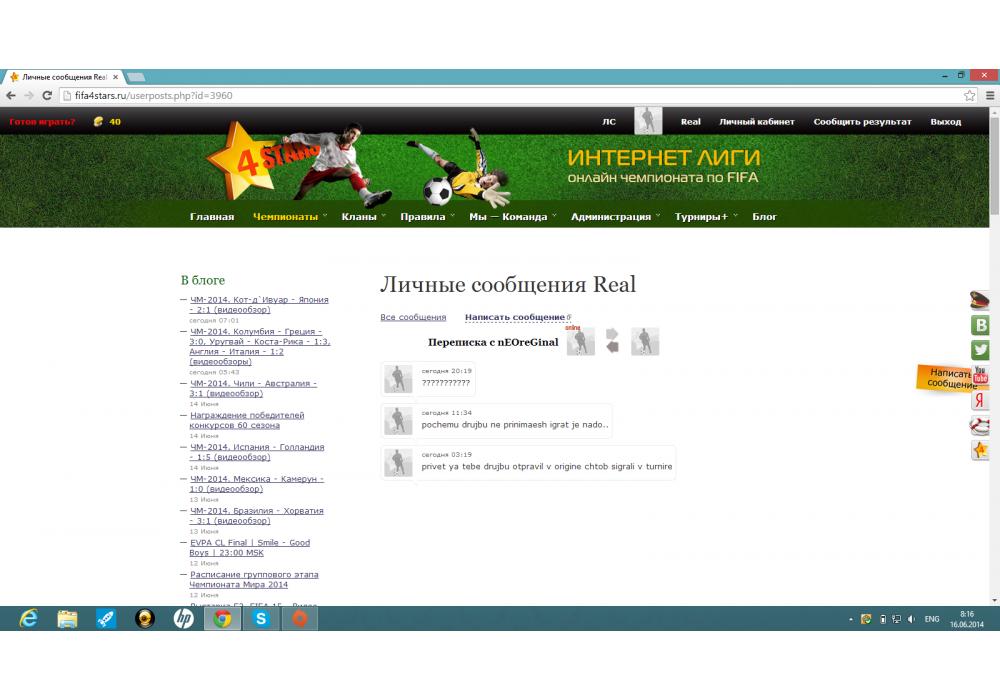Click the browser address bar
1000x700 pixels.
point(500,96)
